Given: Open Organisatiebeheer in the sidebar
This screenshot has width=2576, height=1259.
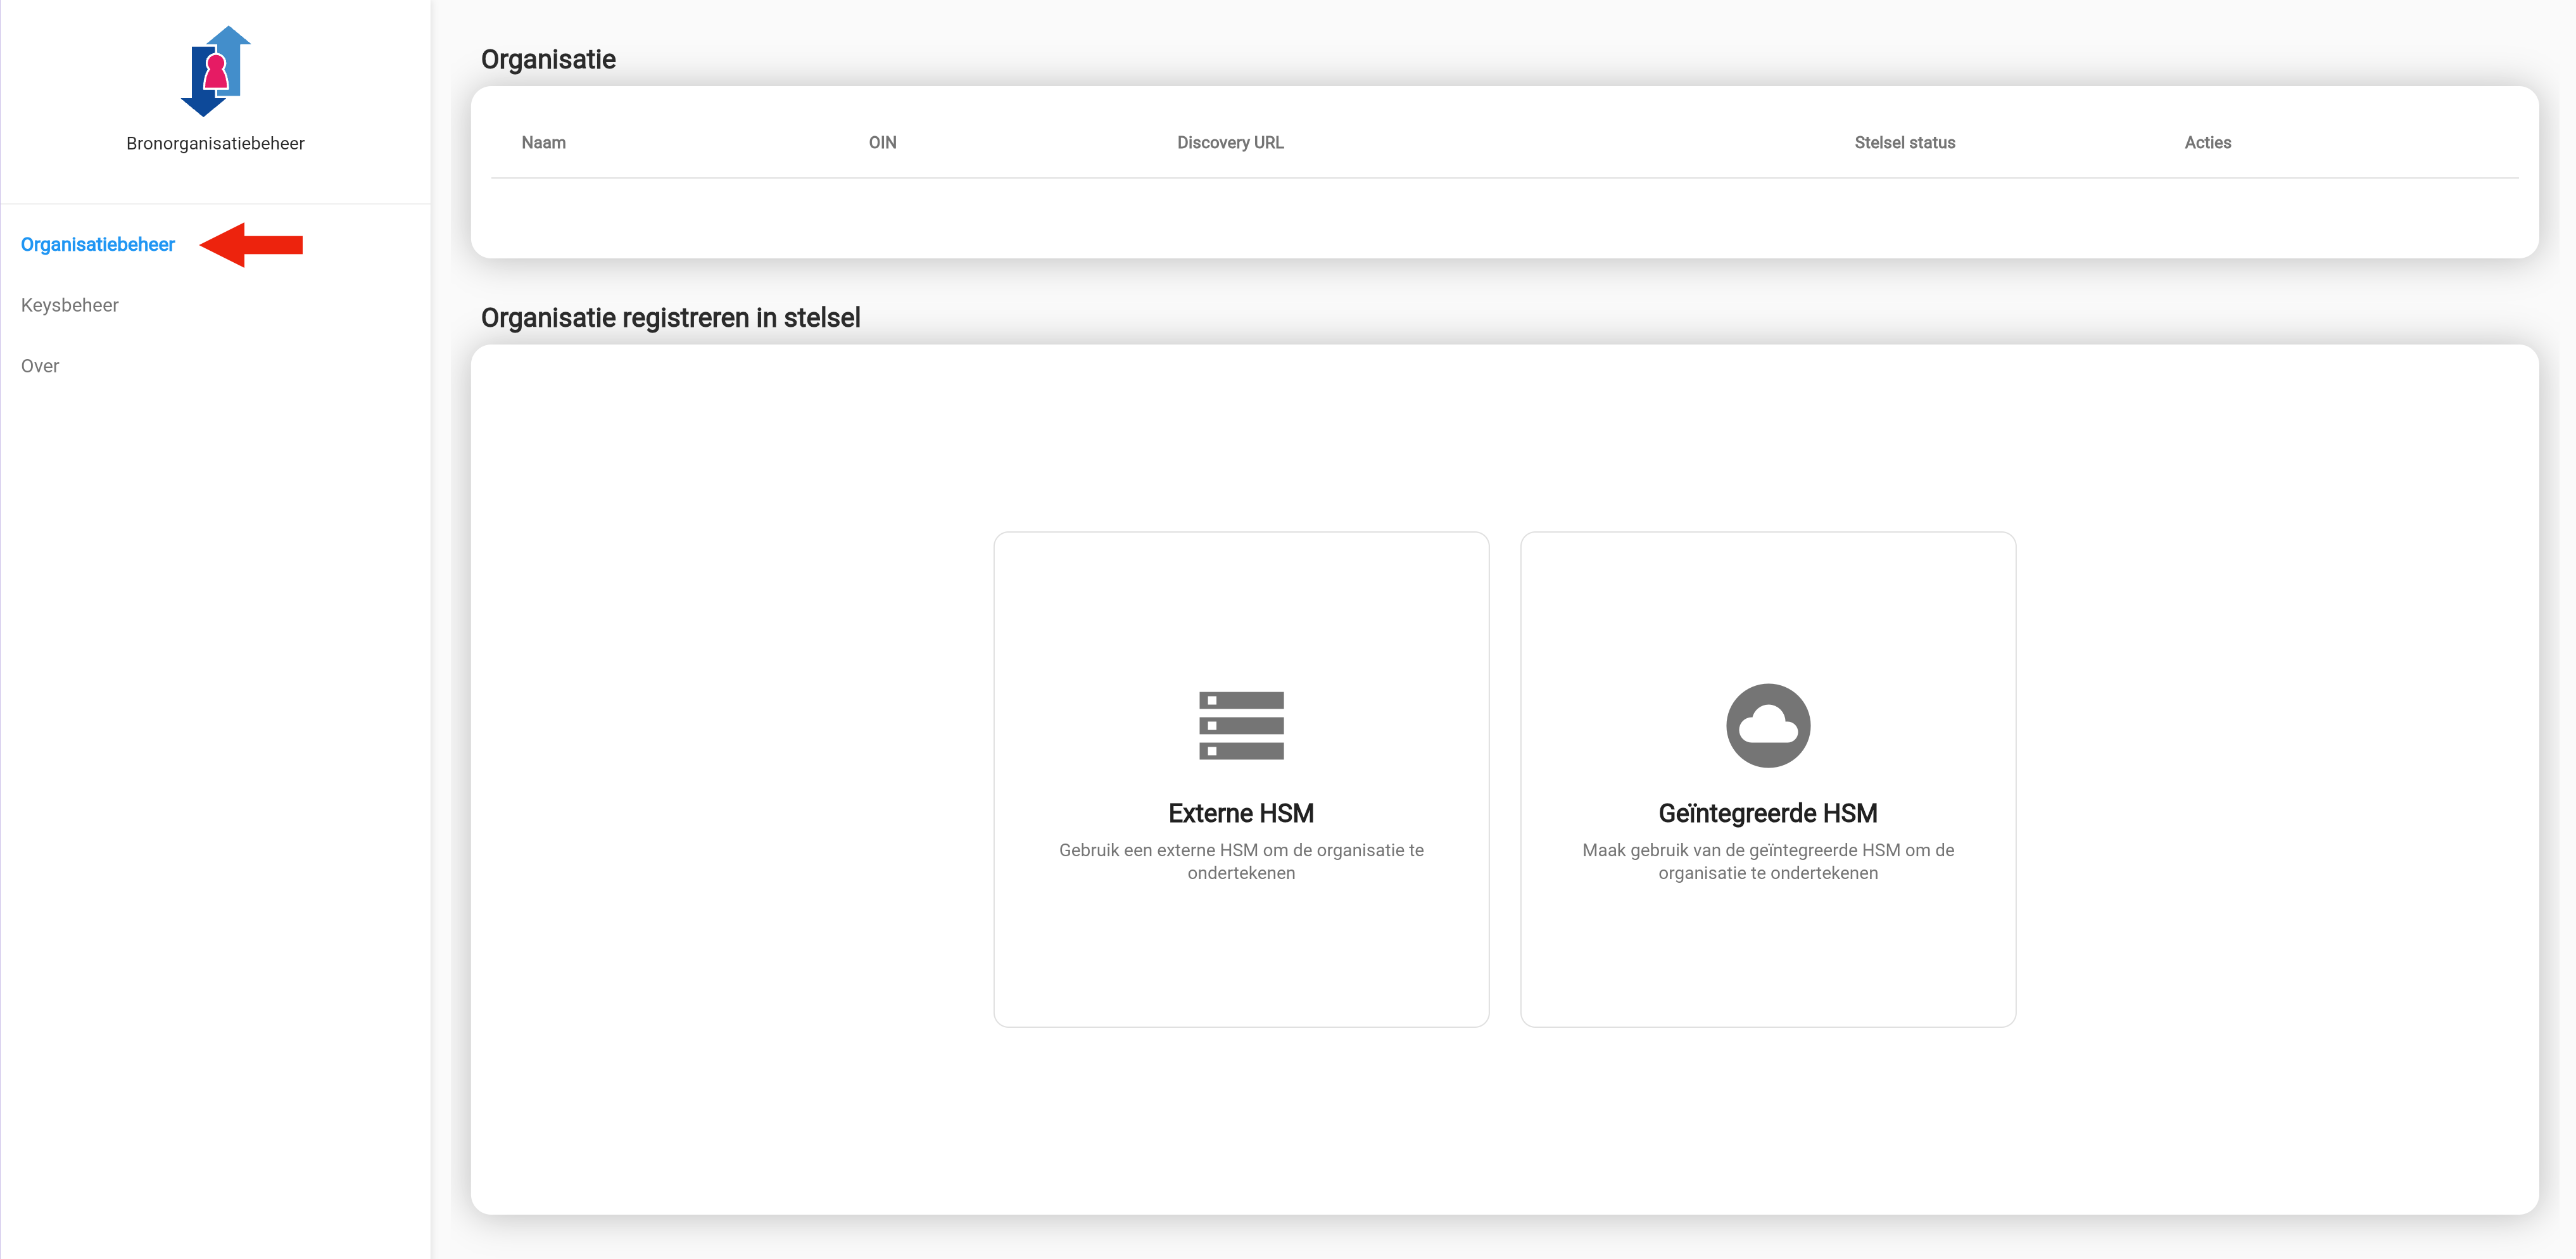Looking at the screenshot, I should [x=98, y=245].
